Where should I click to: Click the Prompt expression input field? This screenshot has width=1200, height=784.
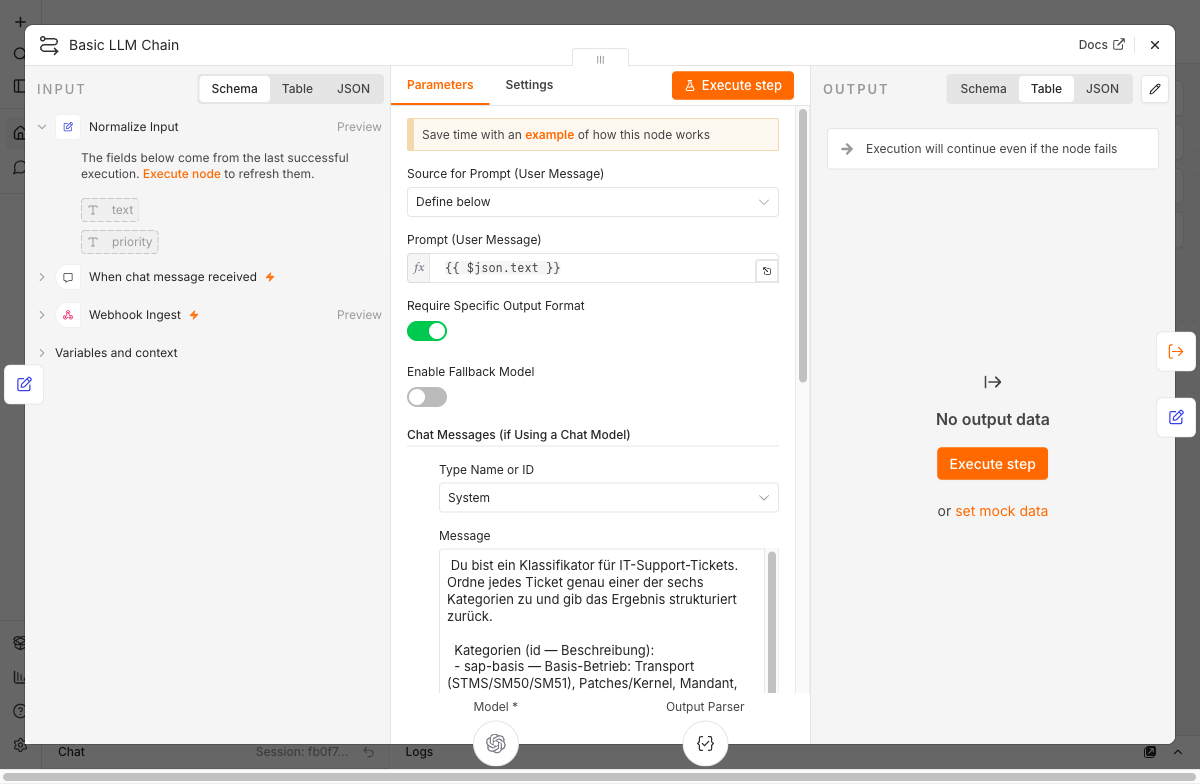click(592, 268)
